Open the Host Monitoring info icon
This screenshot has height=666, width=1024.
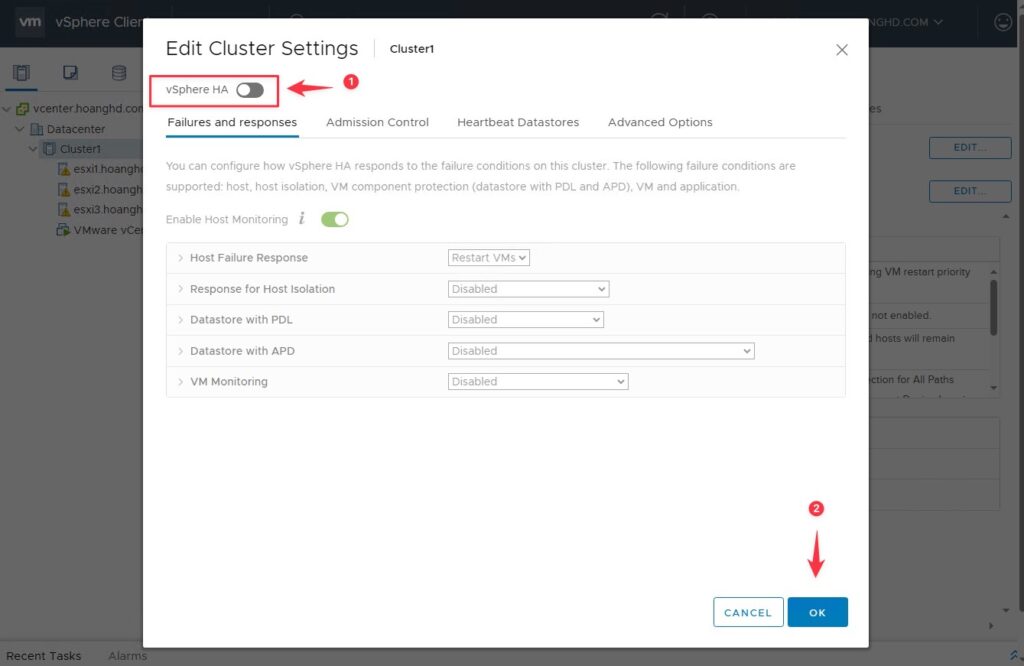[x=302, y=218]
